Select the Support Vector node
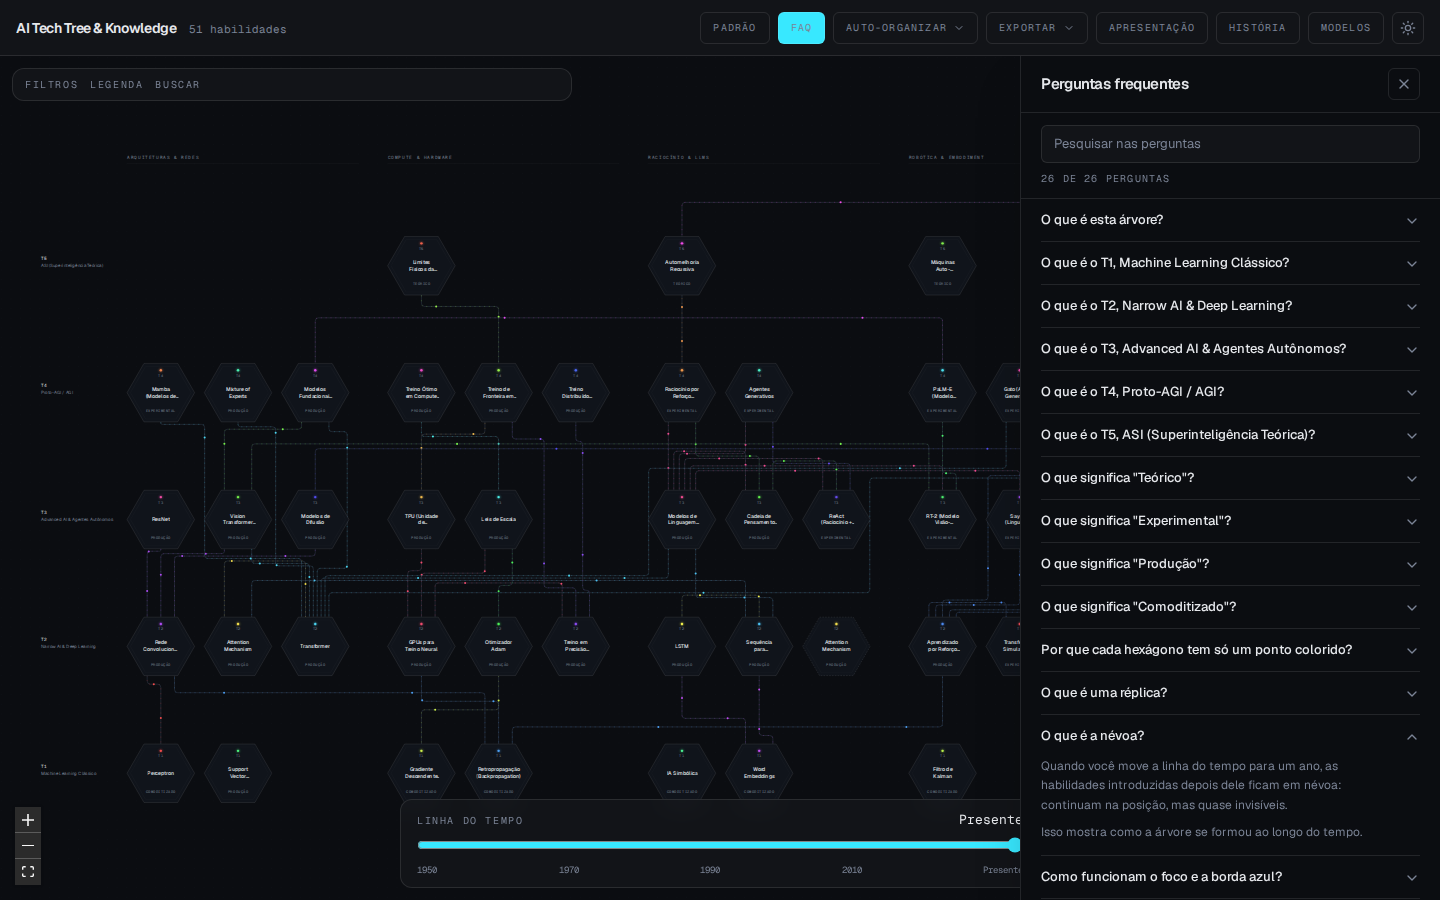This screenshot has width=1440, height=900. 238,773
